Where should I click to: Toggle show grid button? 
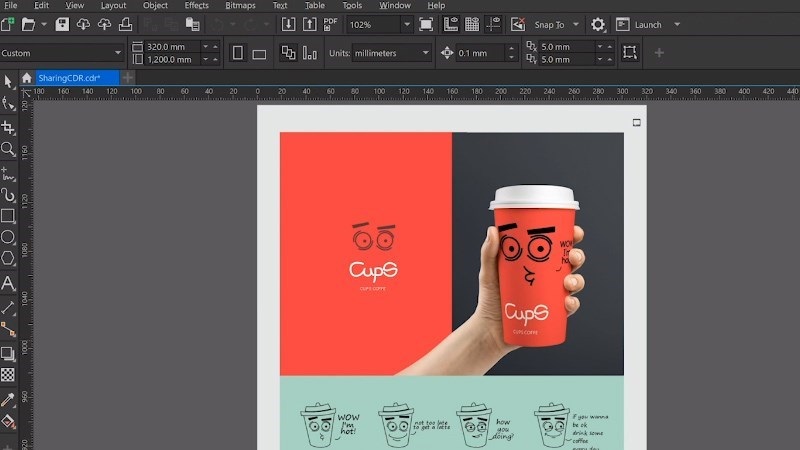click(x=472, y=24)
